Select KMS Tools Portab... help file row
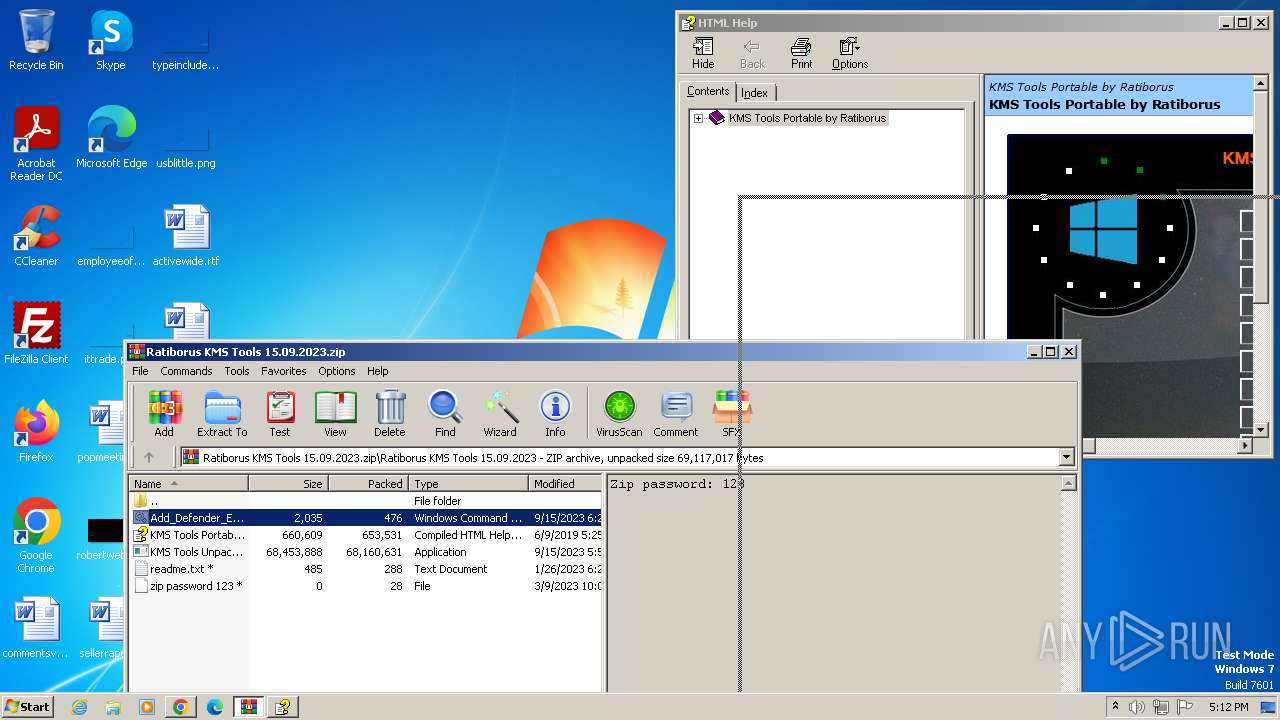This screenshot has height=720, width=1280. 366,535
